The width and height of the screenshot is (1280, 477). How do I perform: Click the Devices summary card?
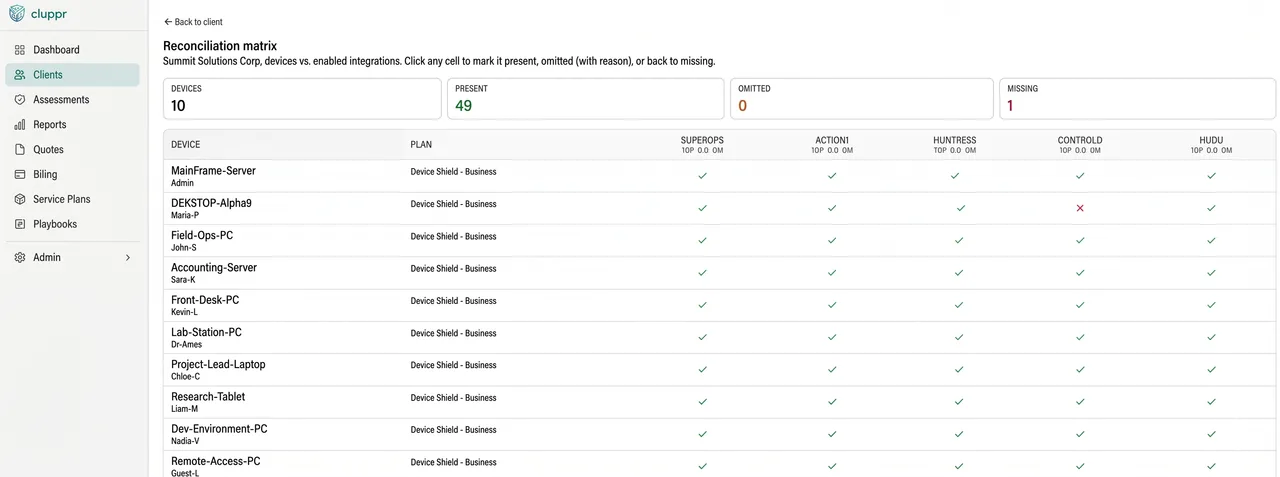[x=302, y=99]
